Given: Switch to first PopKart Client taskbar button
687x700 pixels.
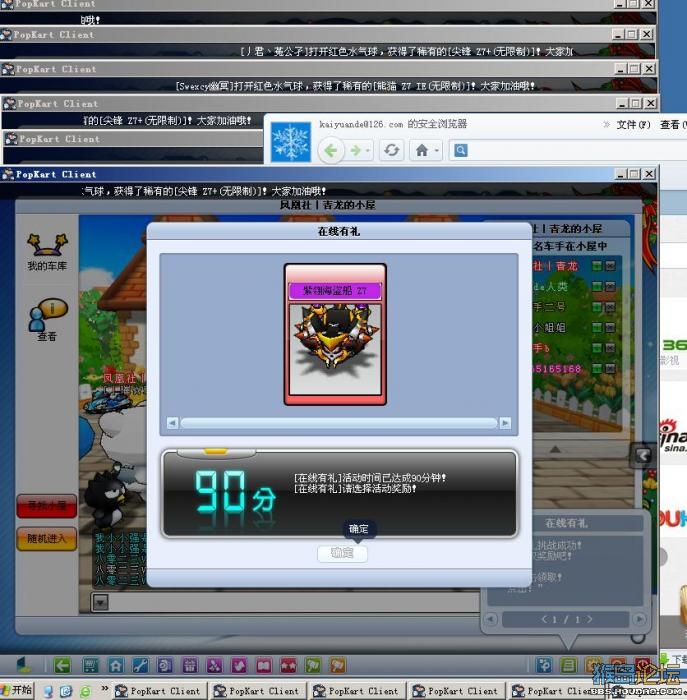Looking at the screenshot, I should point(159,691).
